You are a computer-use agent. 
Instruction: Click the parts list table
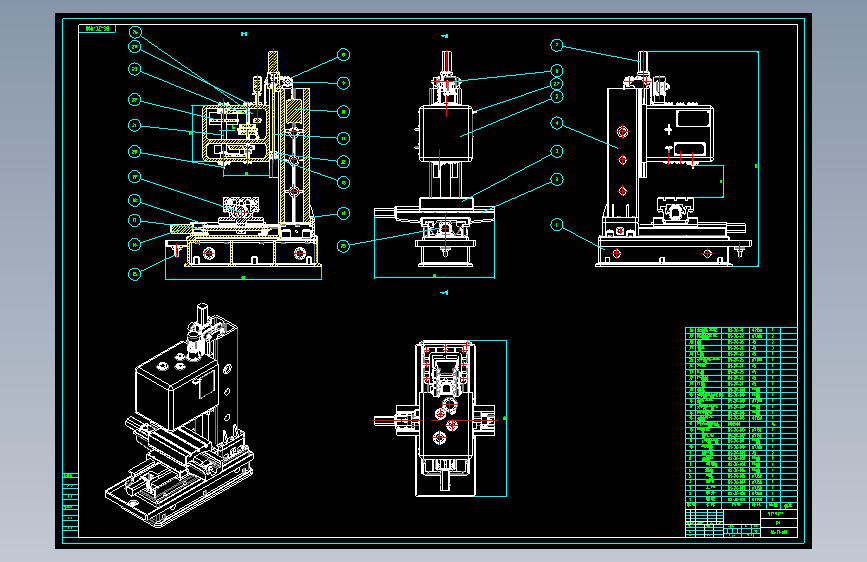pos(741,418)
